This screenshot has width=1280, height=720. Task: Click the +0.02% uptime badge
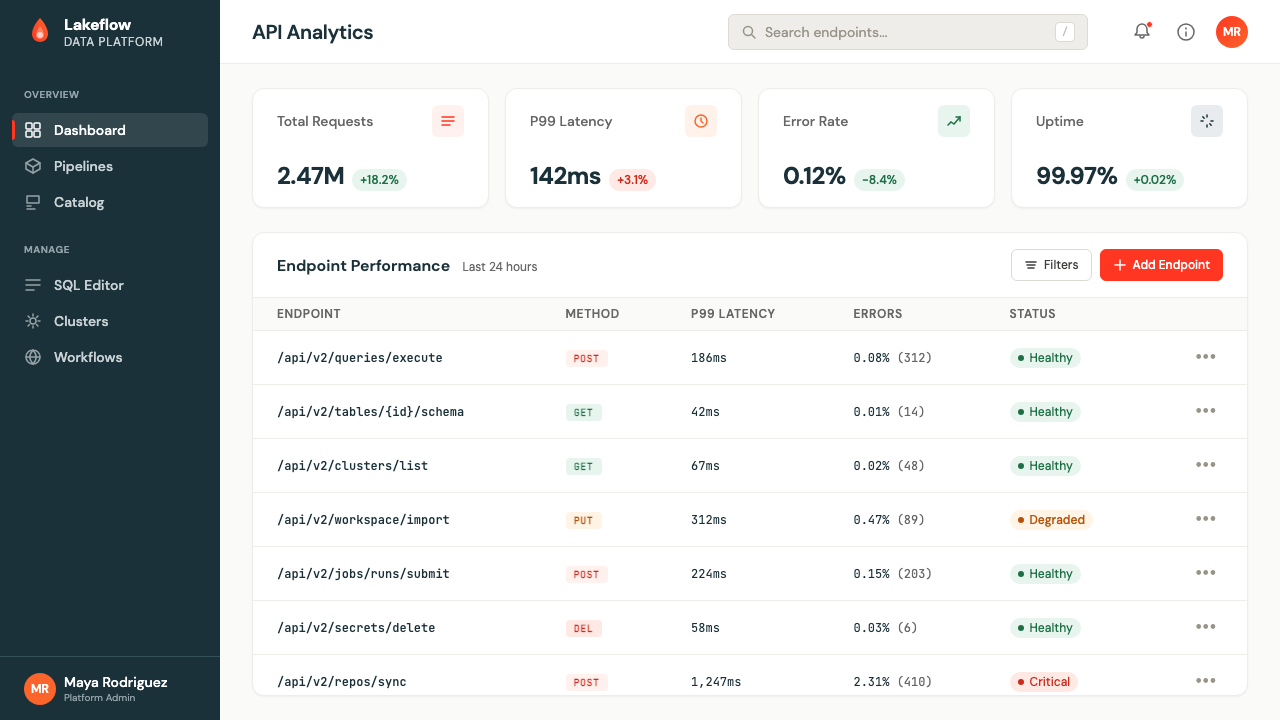pyautogui.click(x=1155, y=180)
